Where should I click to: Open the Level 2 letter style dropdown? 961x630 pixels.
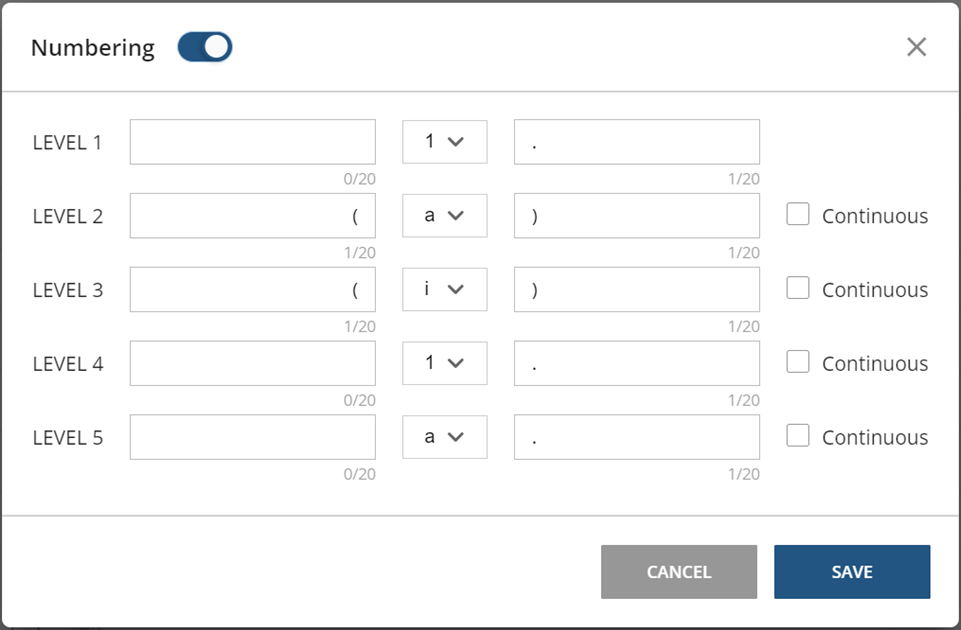tap(444, 215)
